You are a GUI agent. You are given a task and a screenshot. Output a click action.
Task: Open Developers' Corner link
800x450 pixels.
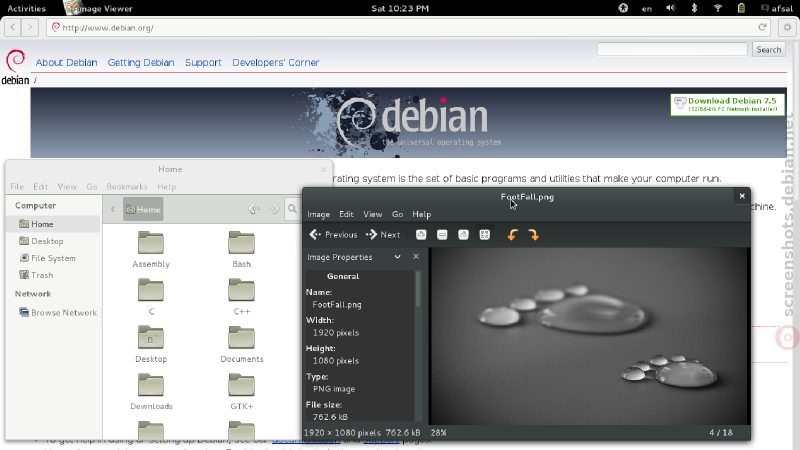[276, 62]
